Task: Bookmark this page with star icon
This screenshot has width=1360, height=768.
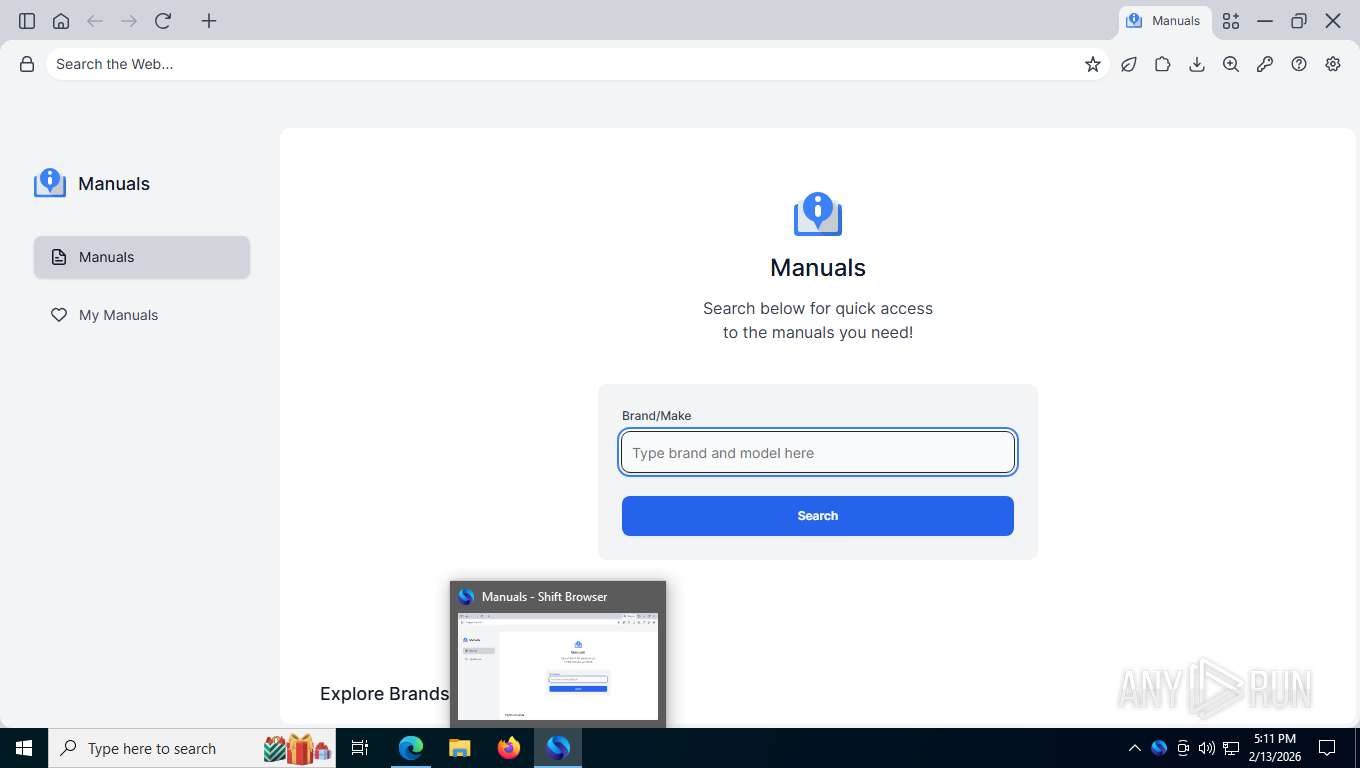Action: click(1093, 64)
